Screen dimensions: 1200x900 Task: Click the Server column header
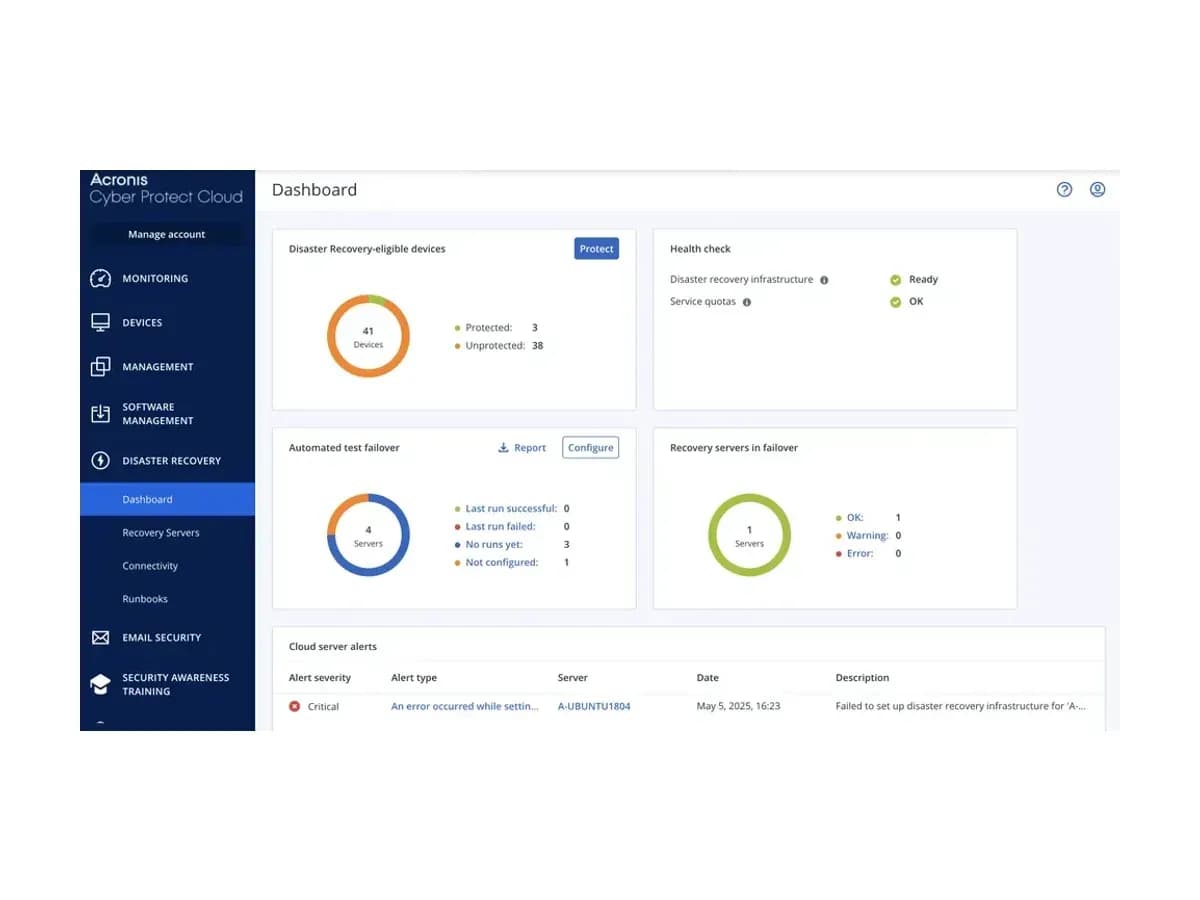click(x=572, y=678)
